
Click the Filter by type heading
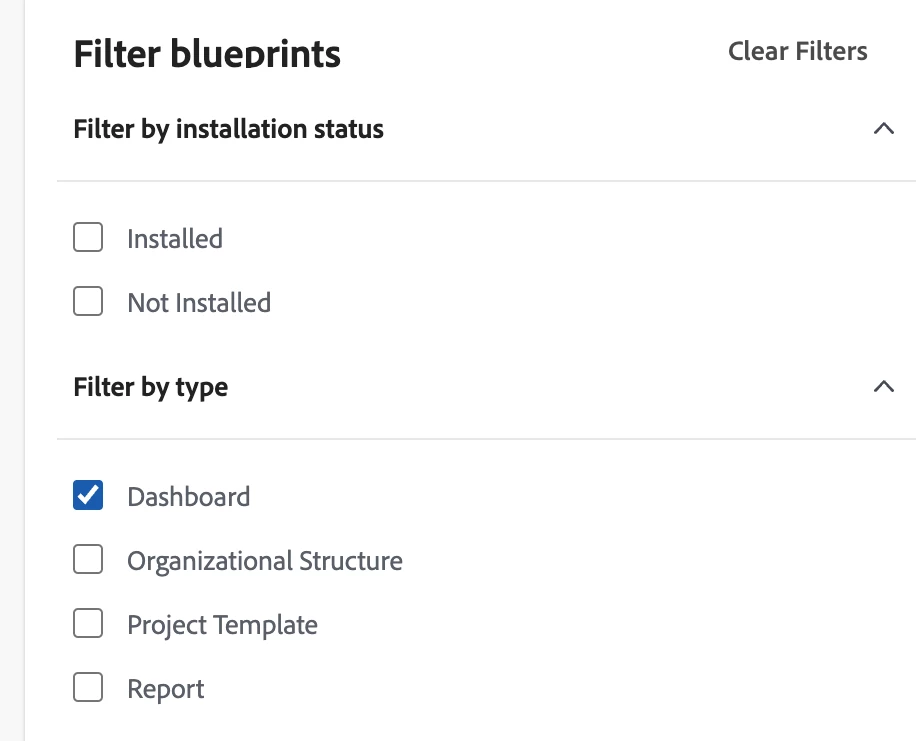coord(150,387)
